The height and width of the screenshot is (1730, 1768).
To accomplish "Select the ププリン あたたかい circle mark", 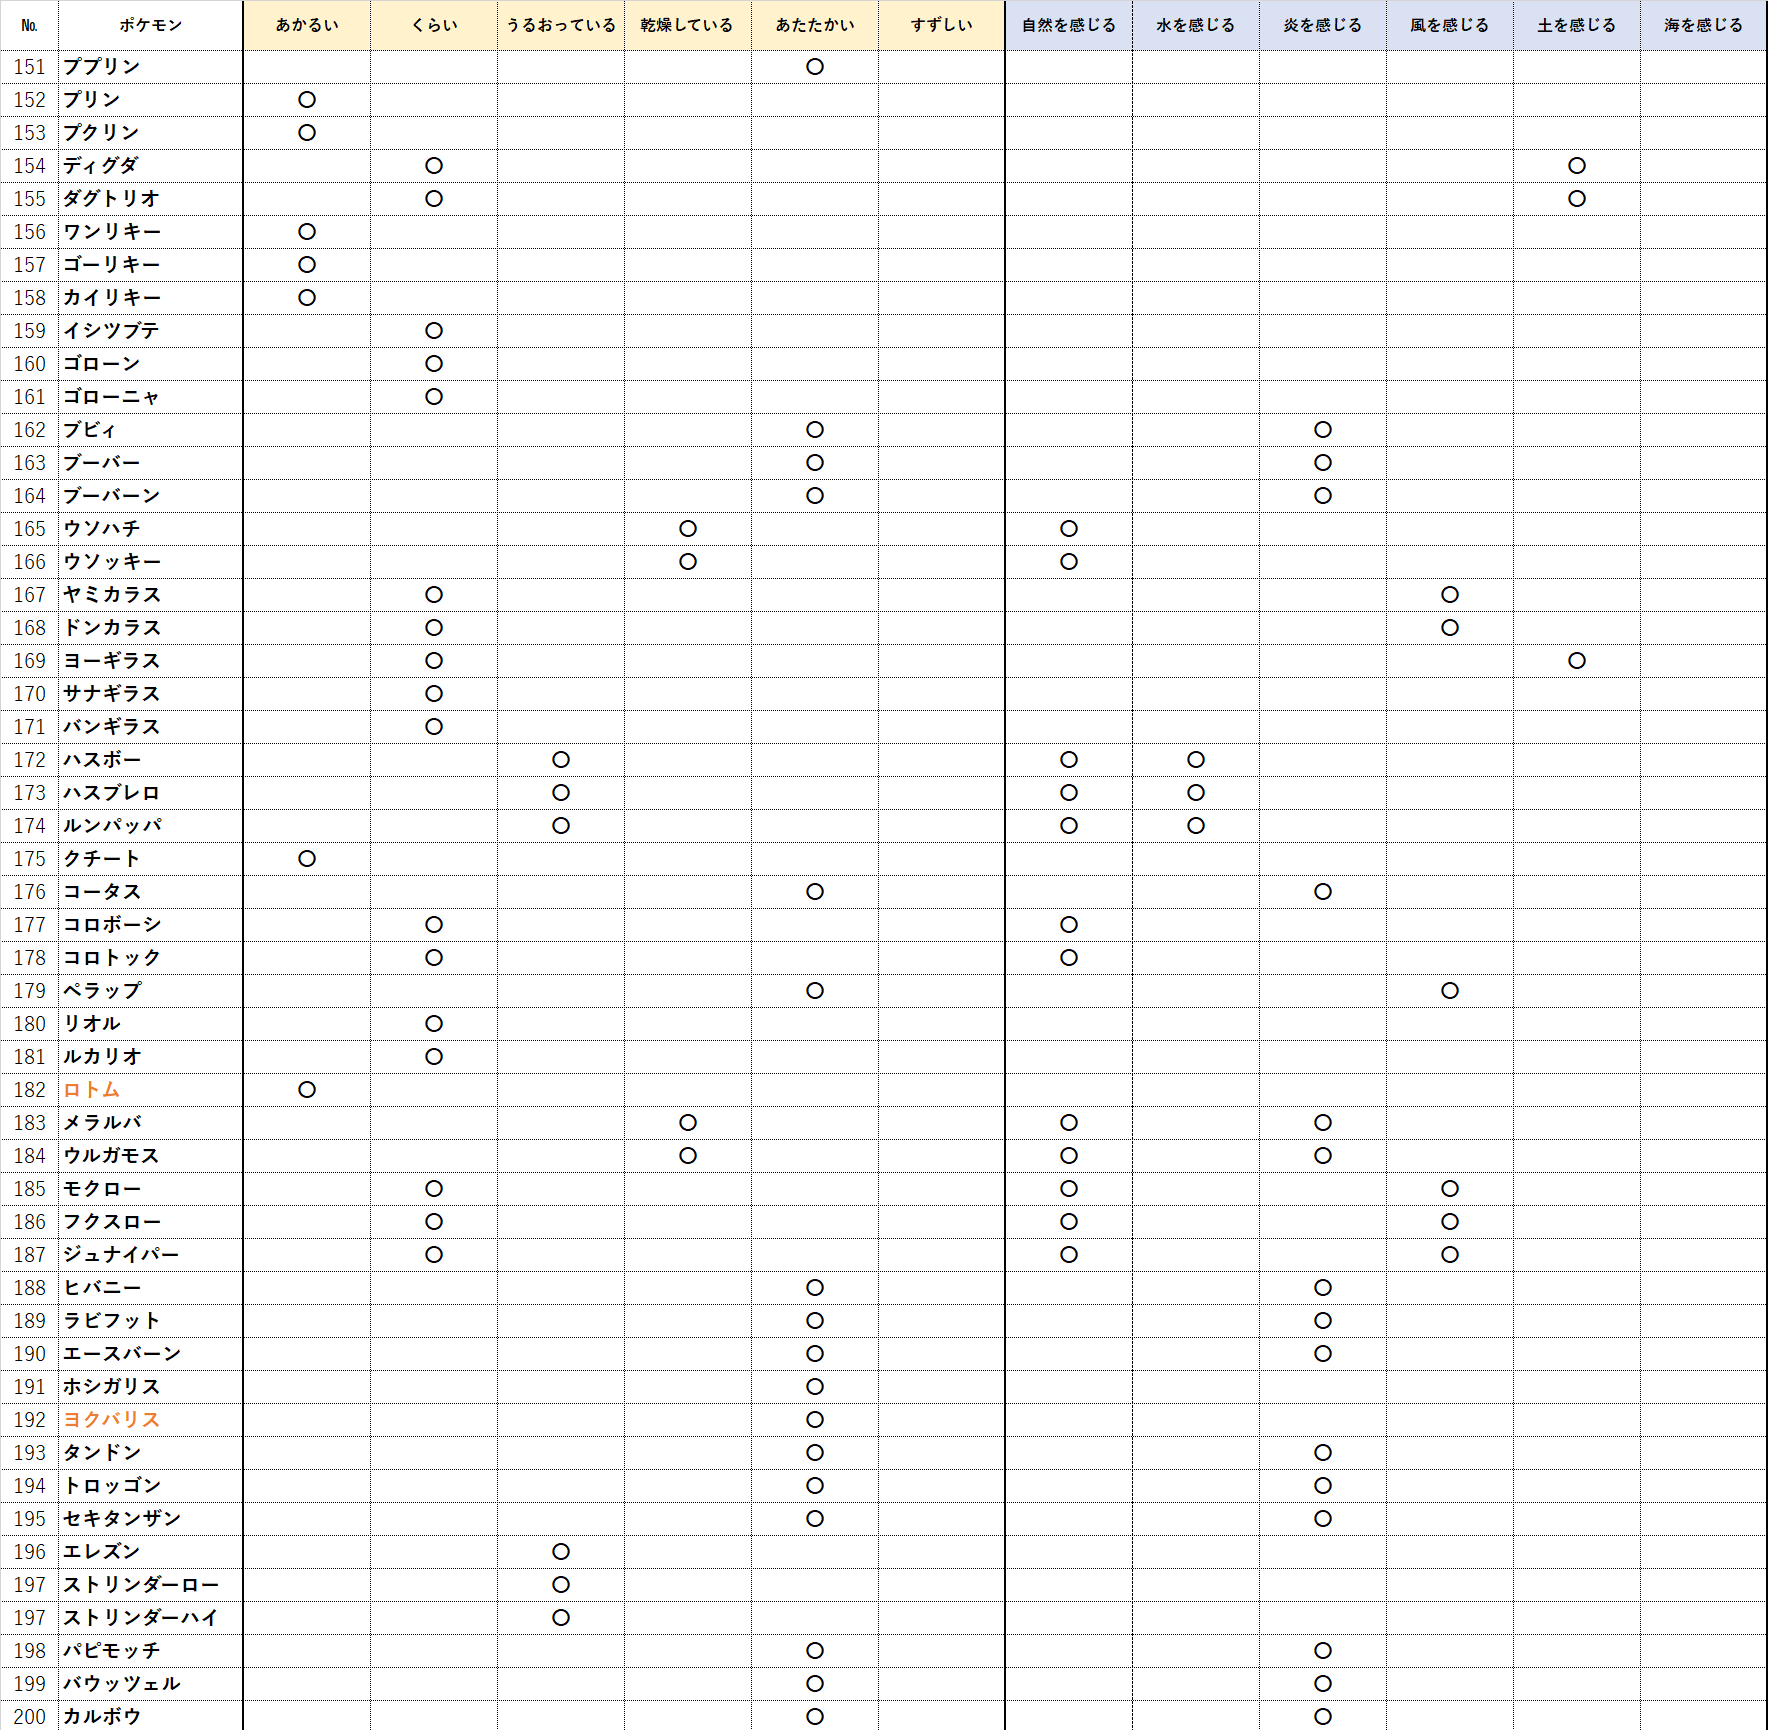I will click(815, 67).
